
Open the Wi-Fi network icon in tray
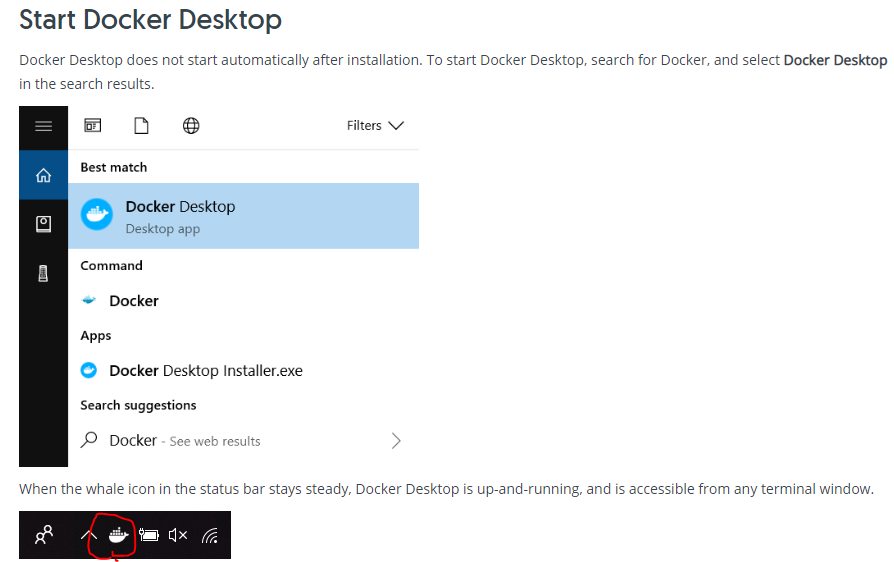210,535
